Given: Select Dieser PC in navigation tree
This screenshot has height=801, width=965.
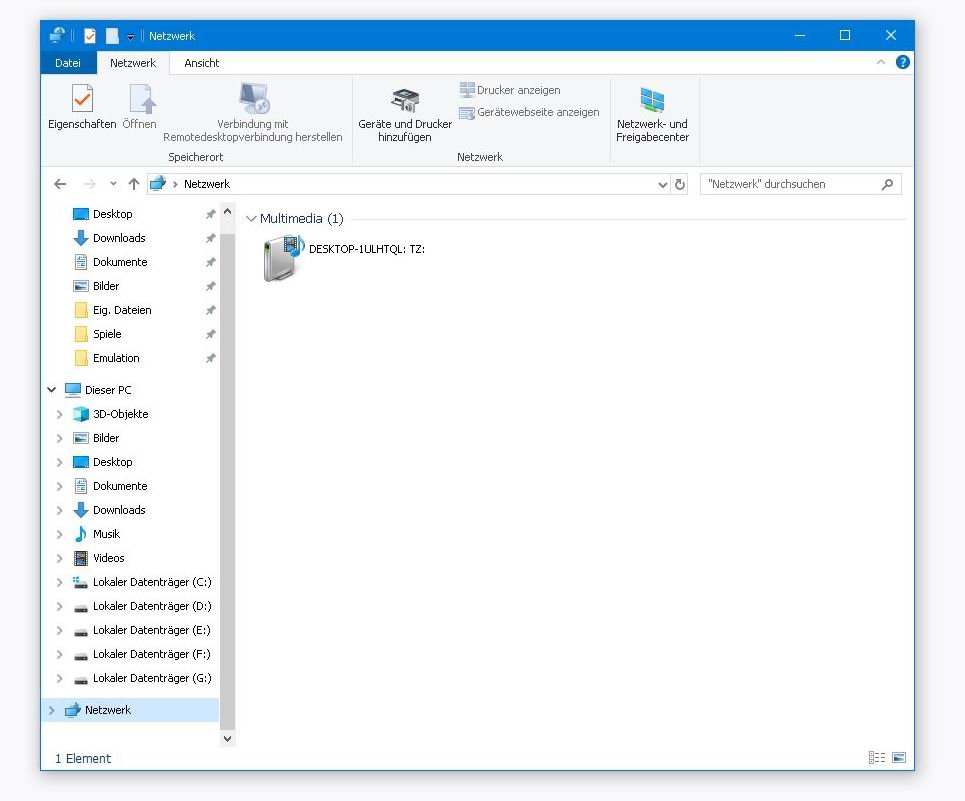Looking at the screenshot, I should point(107,390).
